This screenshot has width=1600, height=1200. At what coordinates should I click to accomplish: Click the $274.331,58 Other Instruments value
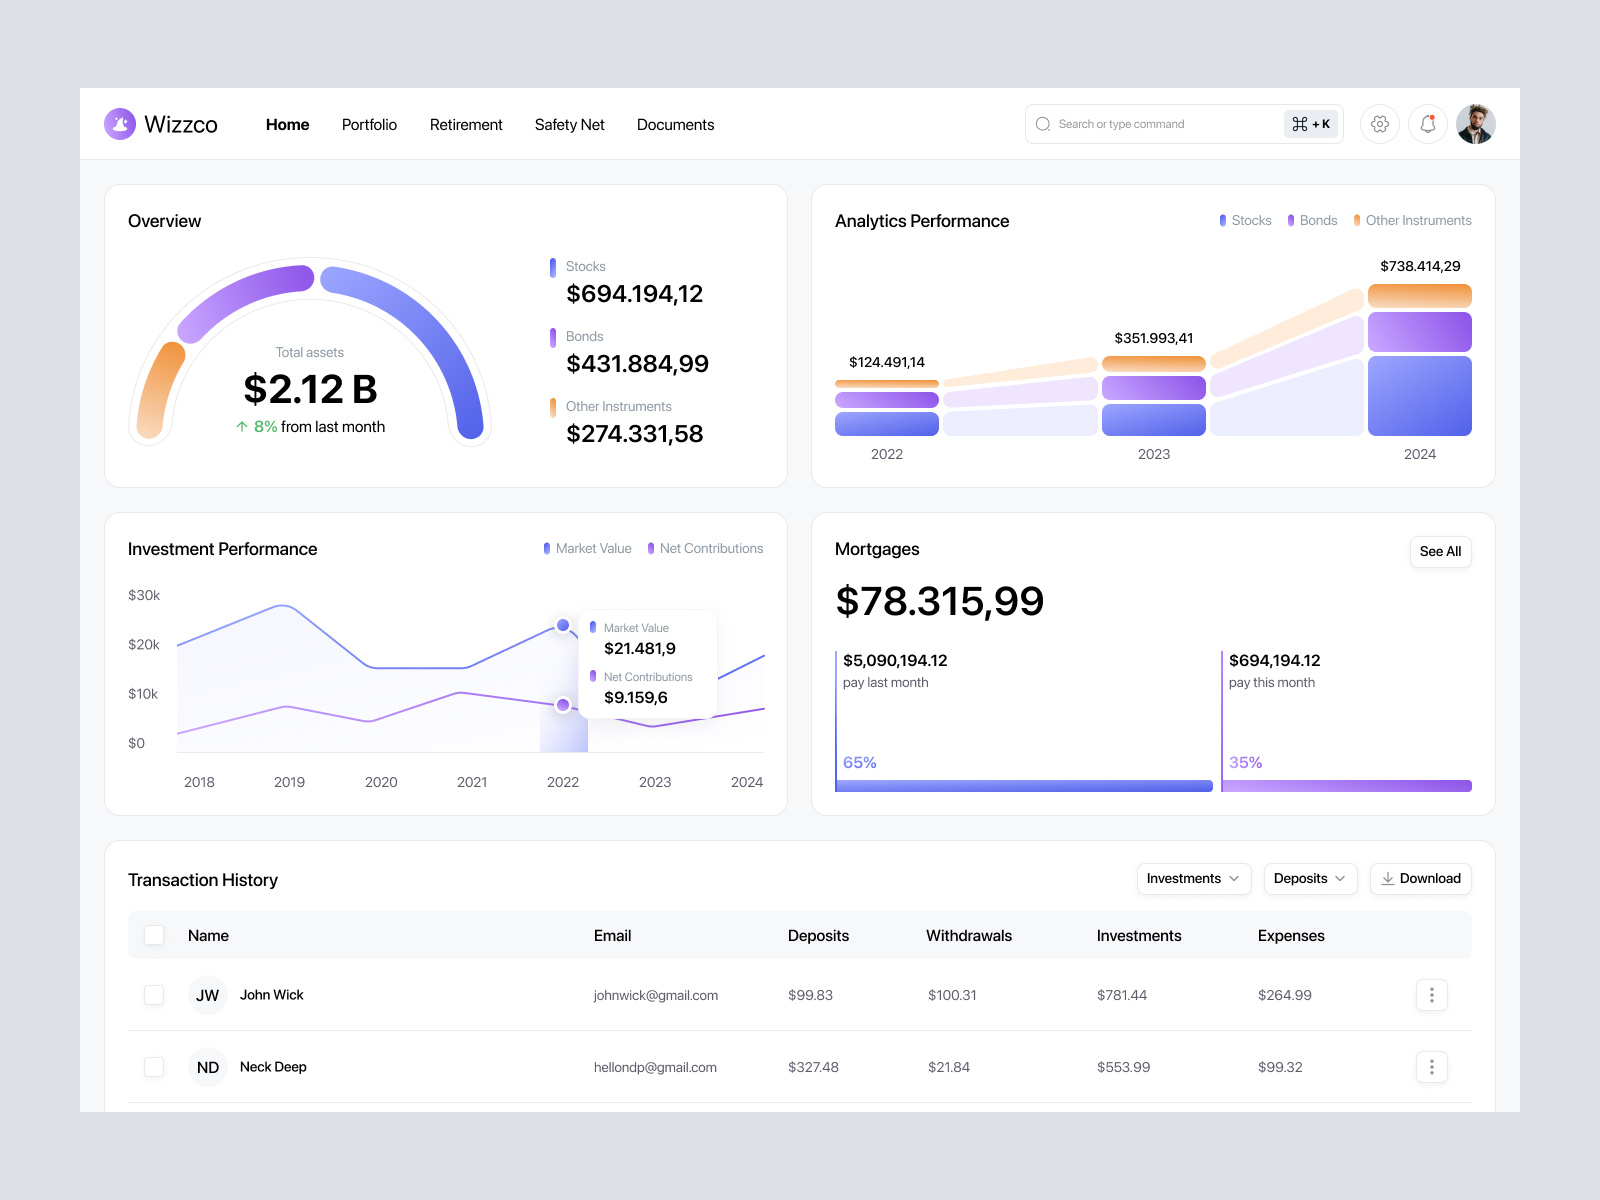(635, 434)
